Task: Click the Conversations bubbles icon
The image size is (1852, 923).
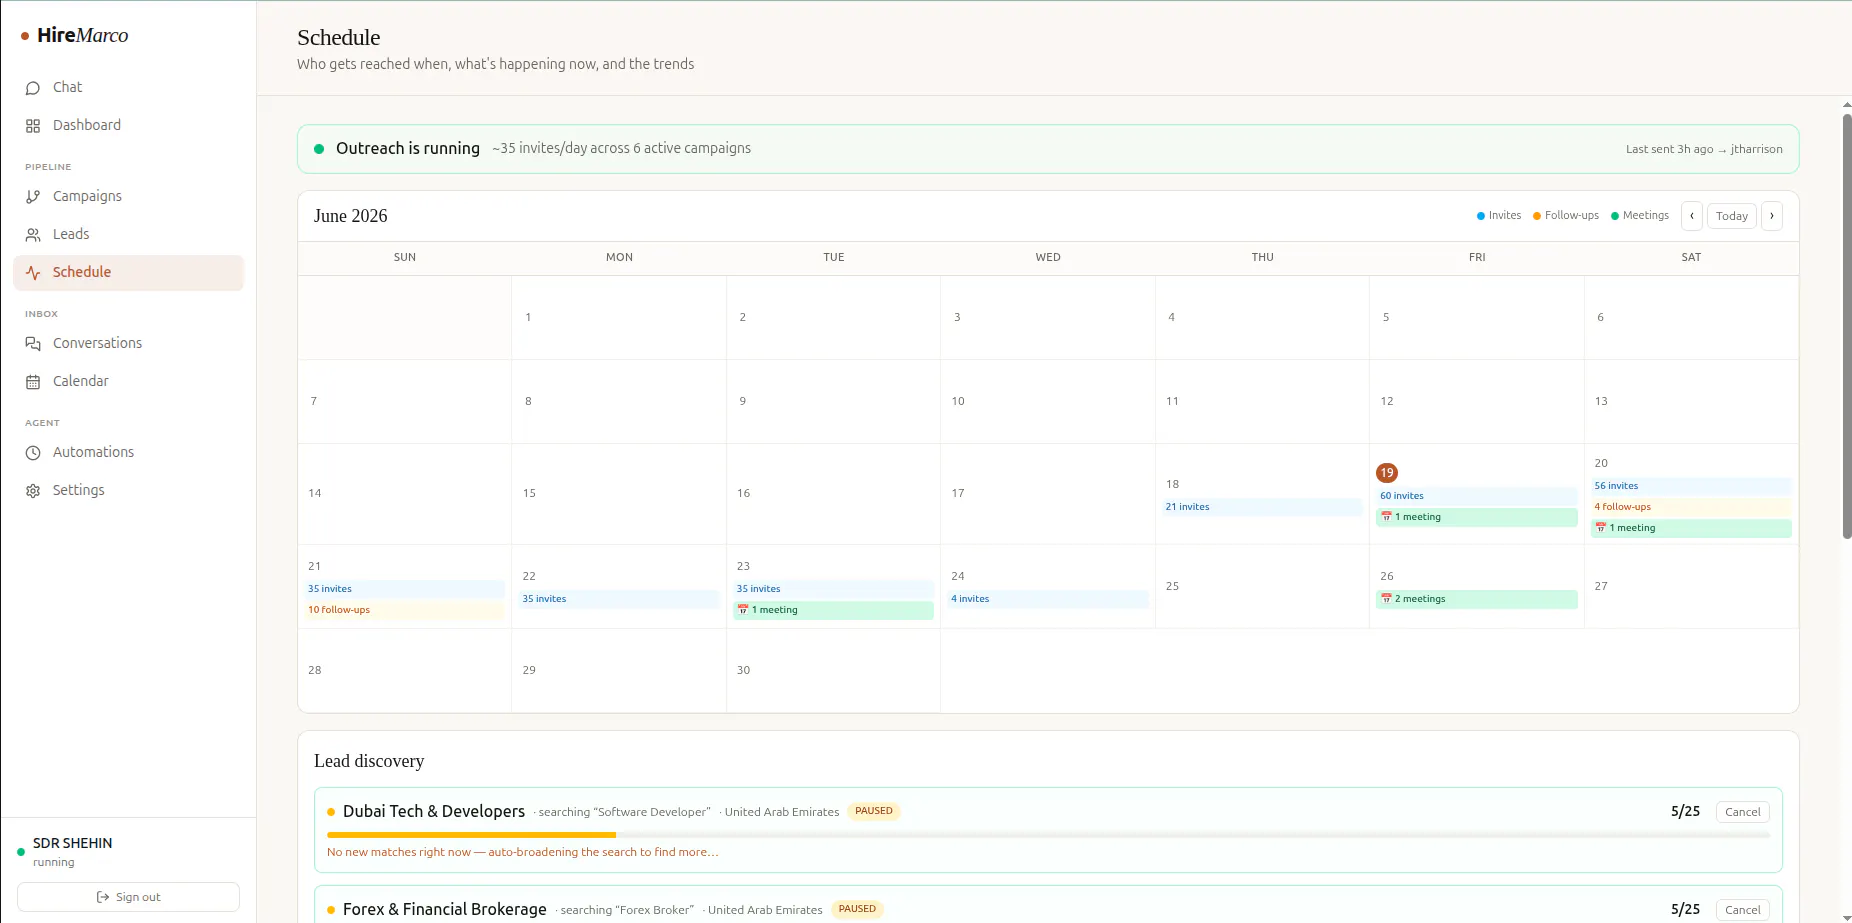Action: pos(33,344)
